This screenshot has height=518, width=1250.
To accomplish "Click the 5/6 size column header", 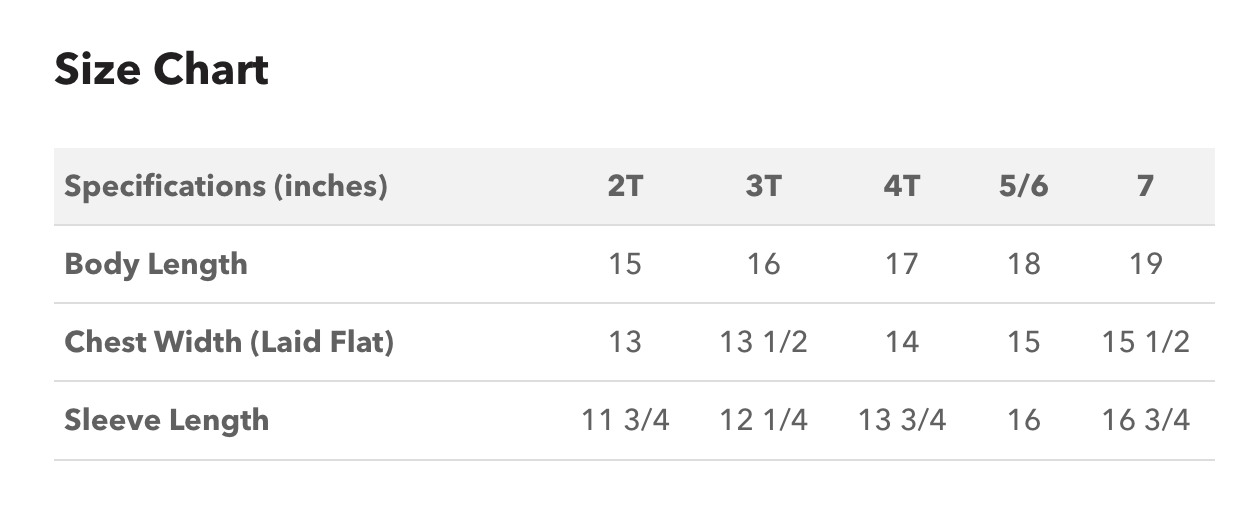I will pos(1024,186).
